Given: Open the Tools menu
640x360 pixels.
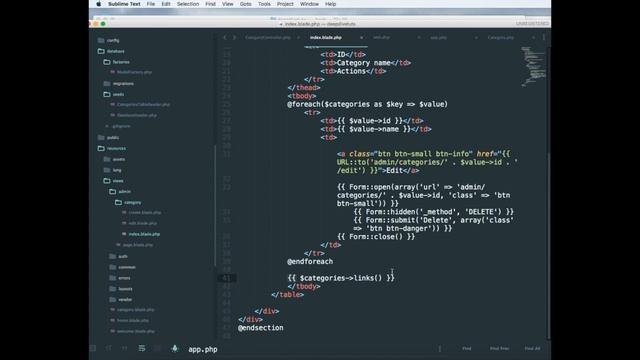Looking at the screenshot, I should tap(264, 4).
